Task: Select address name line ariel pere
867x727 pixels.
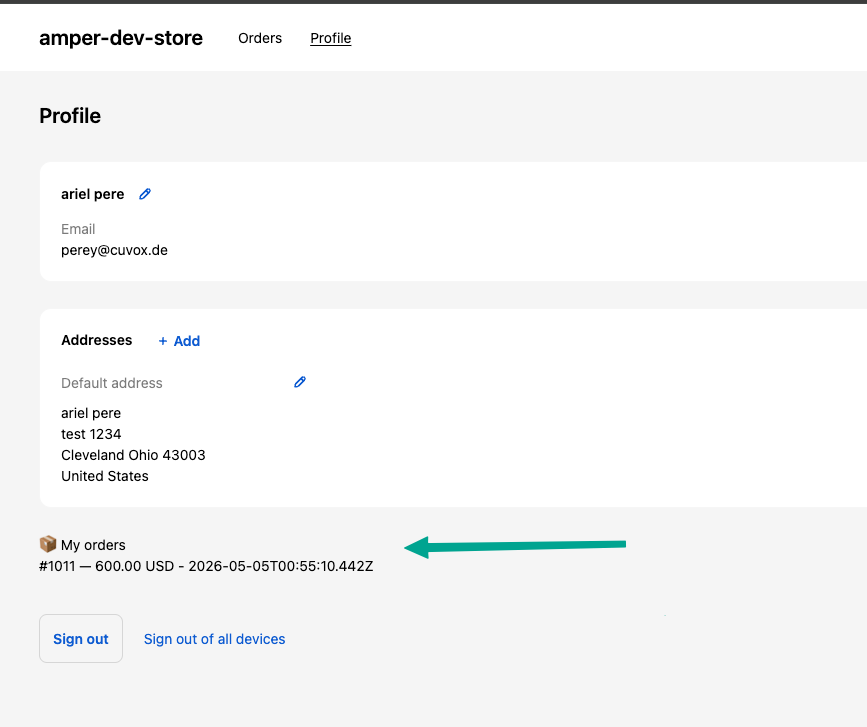Action: (91, 413)
